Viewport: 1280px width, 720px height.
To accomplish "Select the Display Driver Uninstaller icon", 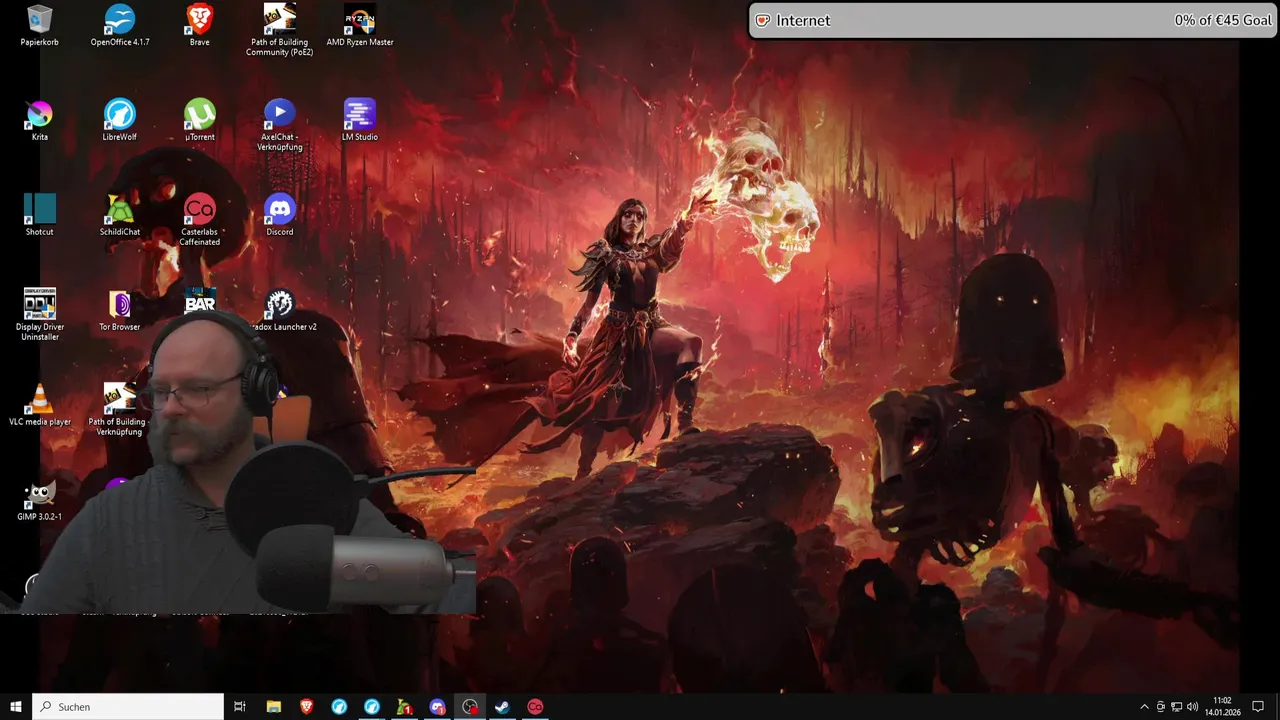I will tap(39, 316).
